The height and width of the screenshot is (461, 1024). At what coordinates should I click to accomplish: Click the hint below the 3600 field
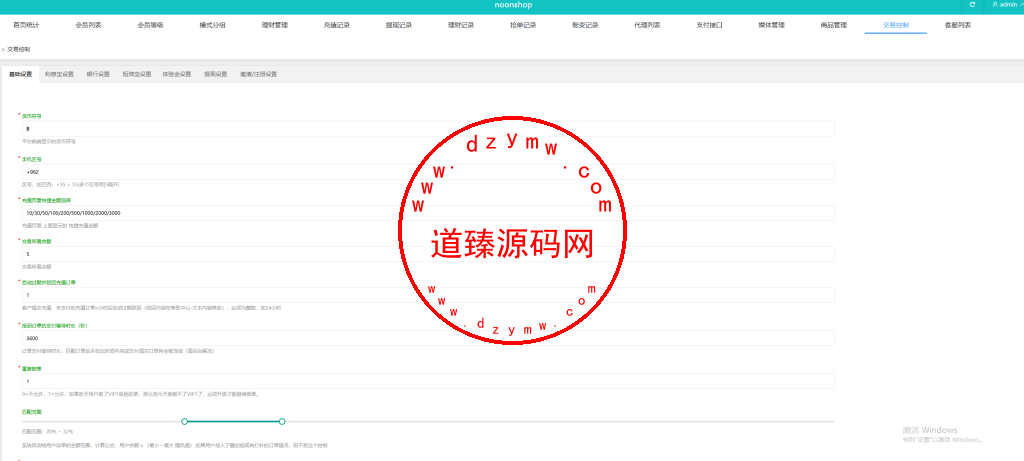coord(118,351)
